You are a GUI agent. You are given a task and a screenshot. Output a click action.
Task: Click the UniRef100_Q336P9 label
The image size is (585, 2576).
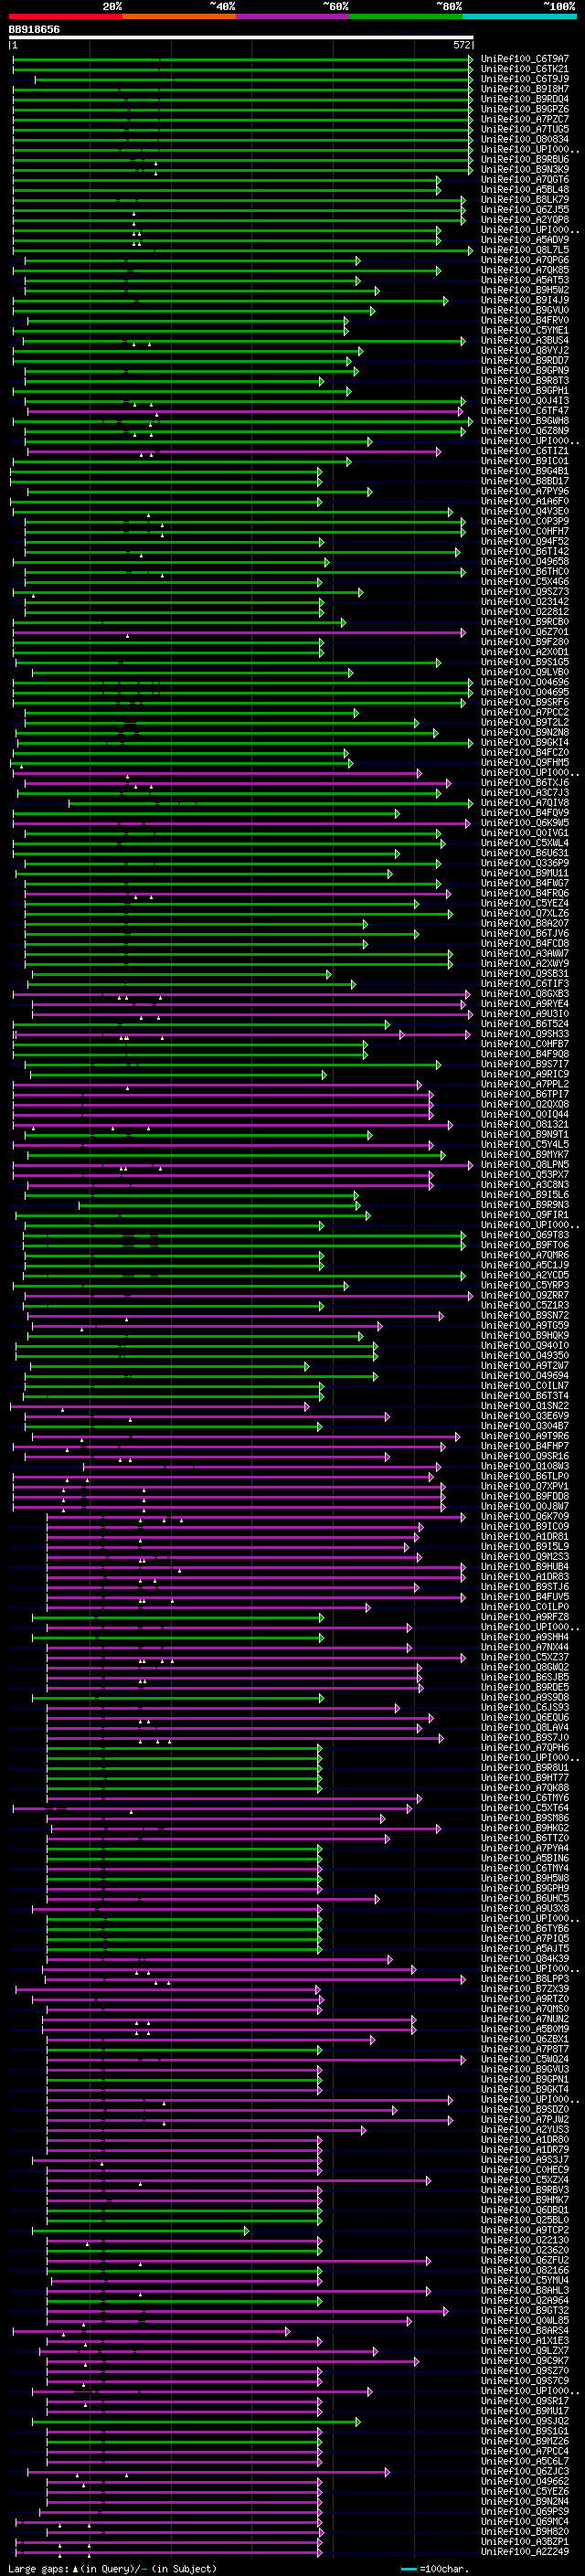tap(525, 863)
